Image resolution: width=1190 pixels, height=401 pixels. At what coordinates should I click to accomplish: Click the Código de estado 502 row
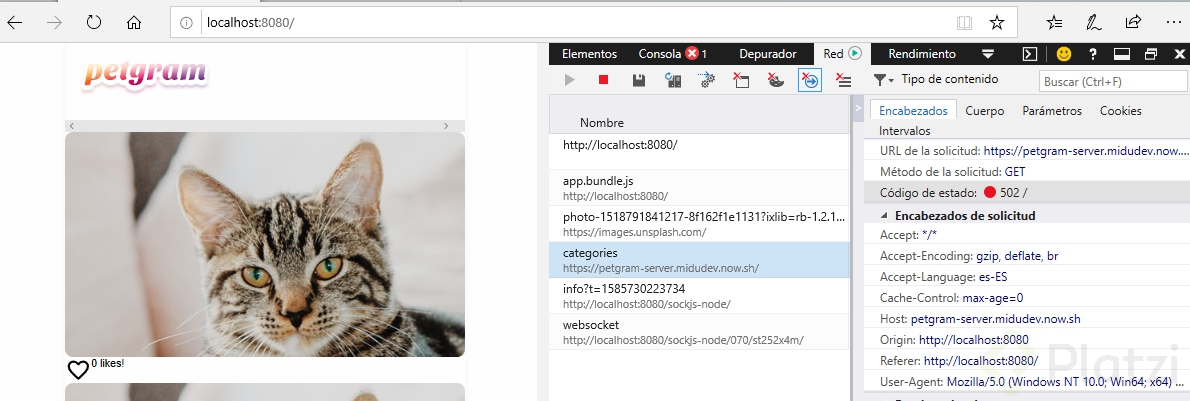(1027, 193)
